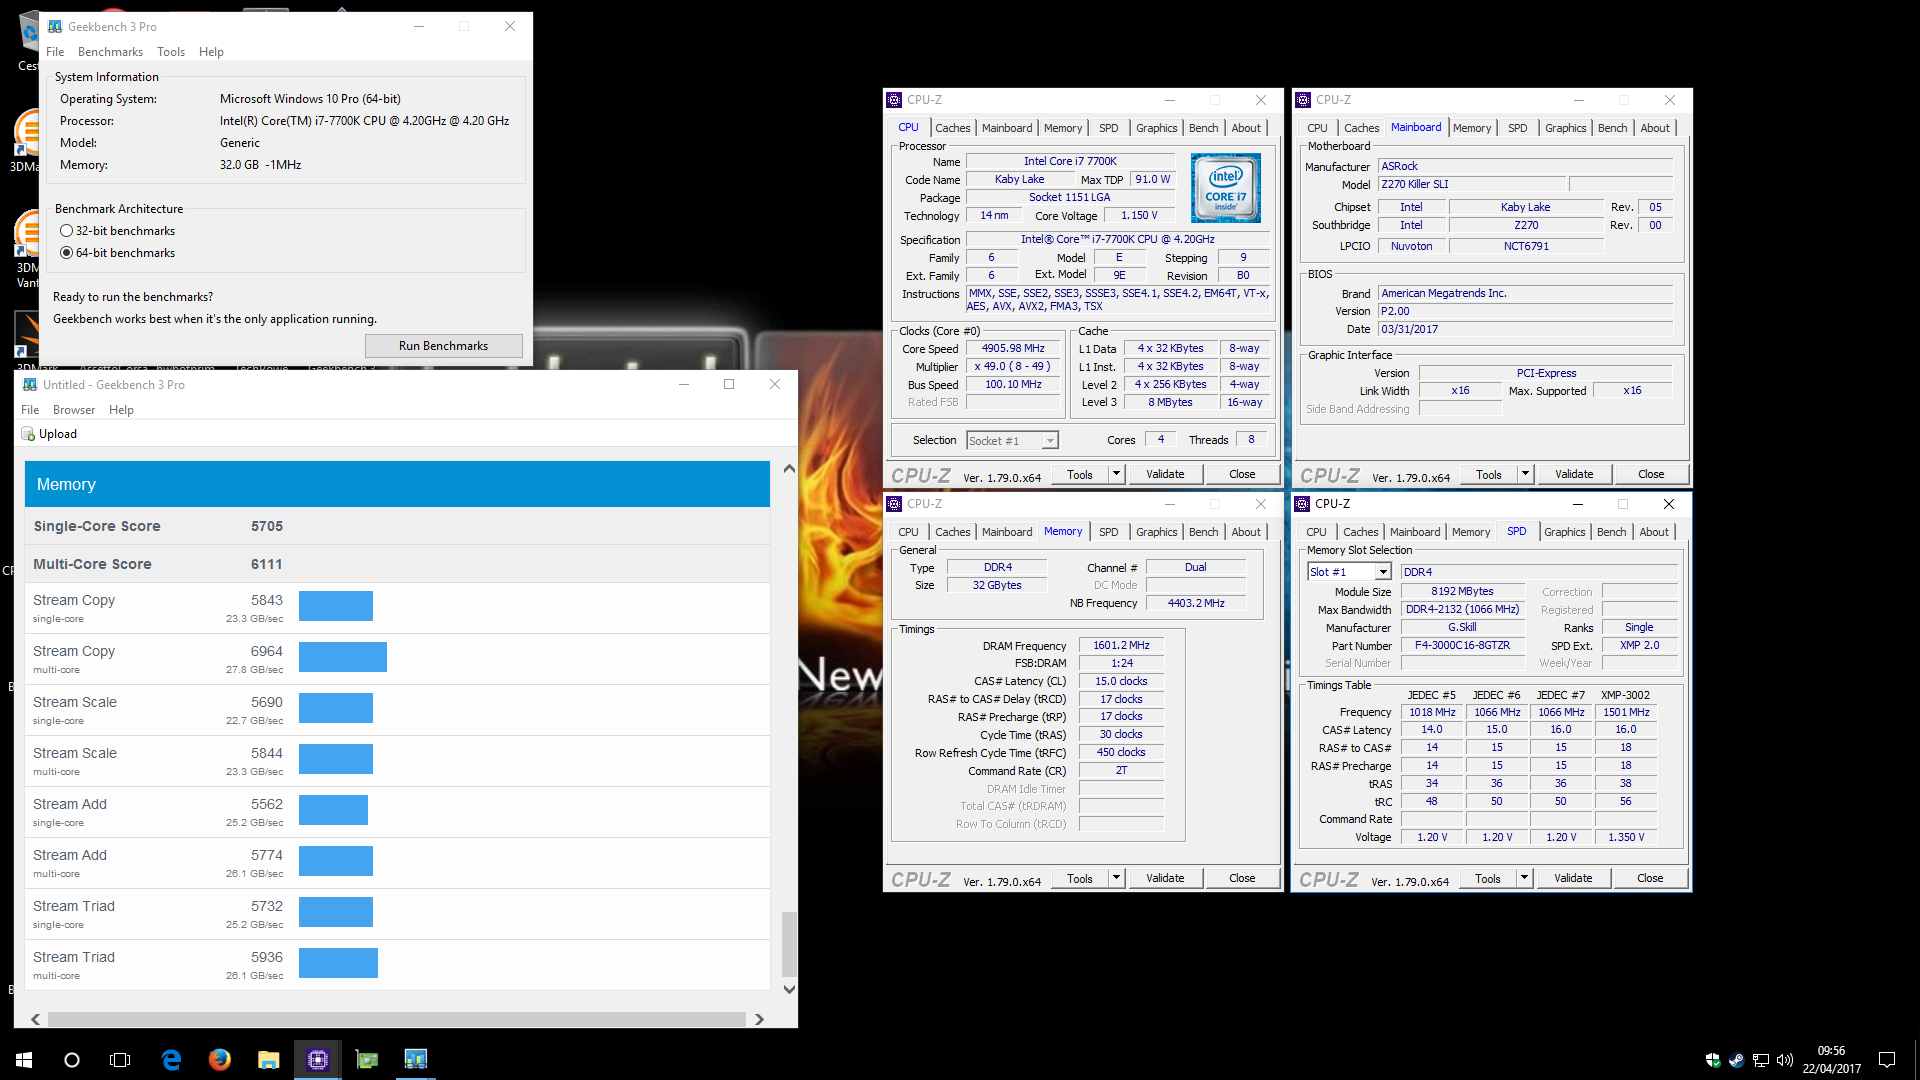Switch to Geekbench taskbar icon

(x=415, y=1059)
